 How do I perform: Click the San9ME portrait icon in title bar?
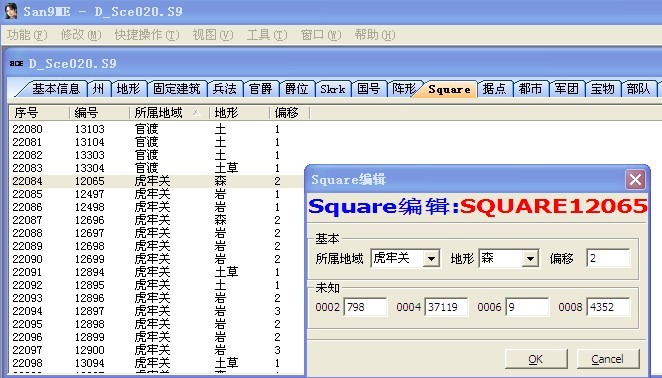click(x=11, y=11)
